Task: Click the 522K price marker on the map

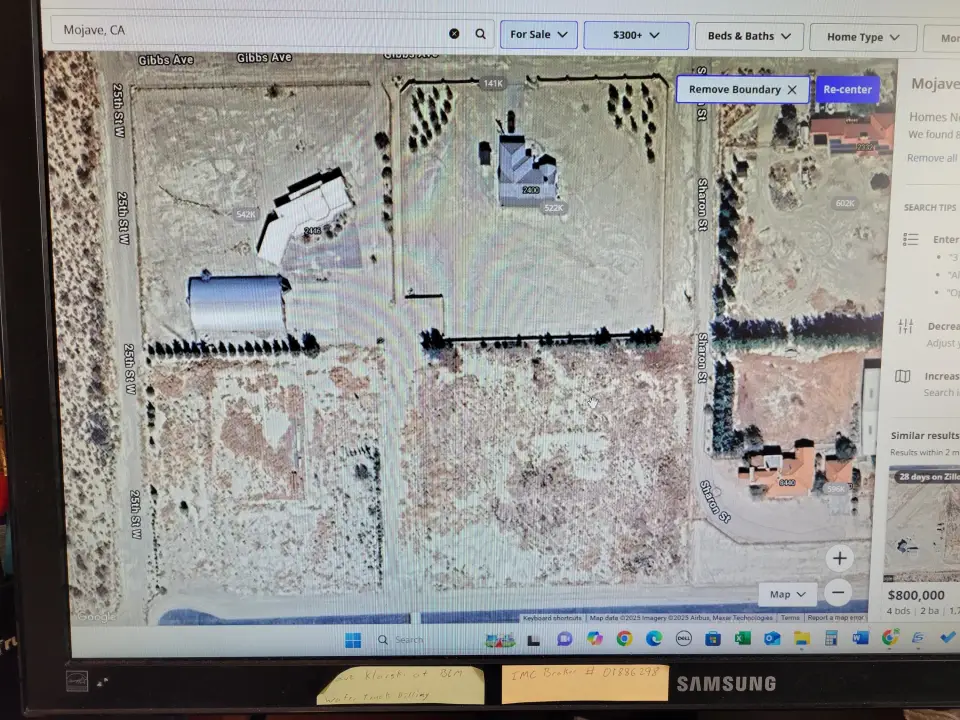Action: click(x=553, y=208)
